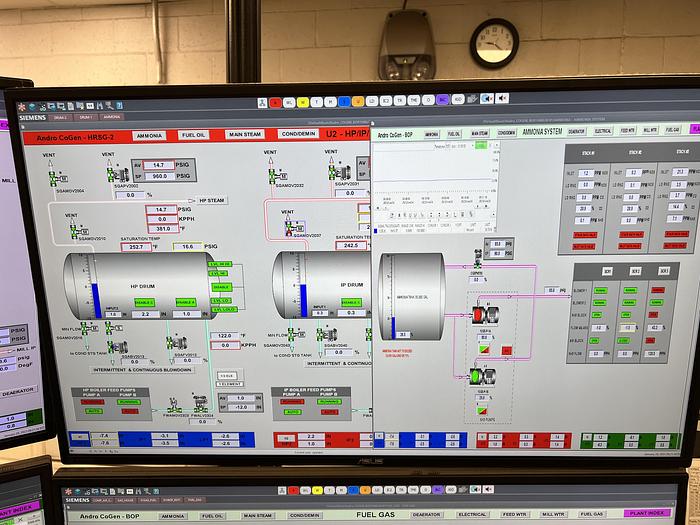This screenshot has width=700, height=525.
Task: Click the trend chart in Ammonia System window
Action: coord(435,188)
